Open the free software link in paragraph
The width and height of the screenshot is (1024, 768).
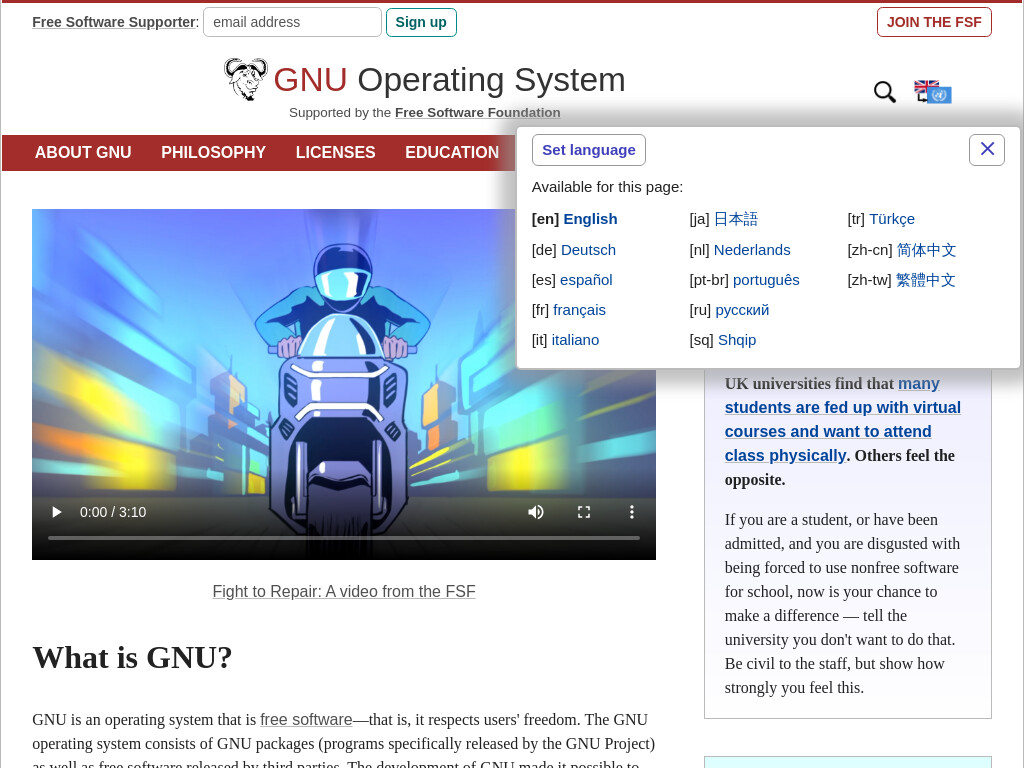pyautogui.click(x=306, y=720)
